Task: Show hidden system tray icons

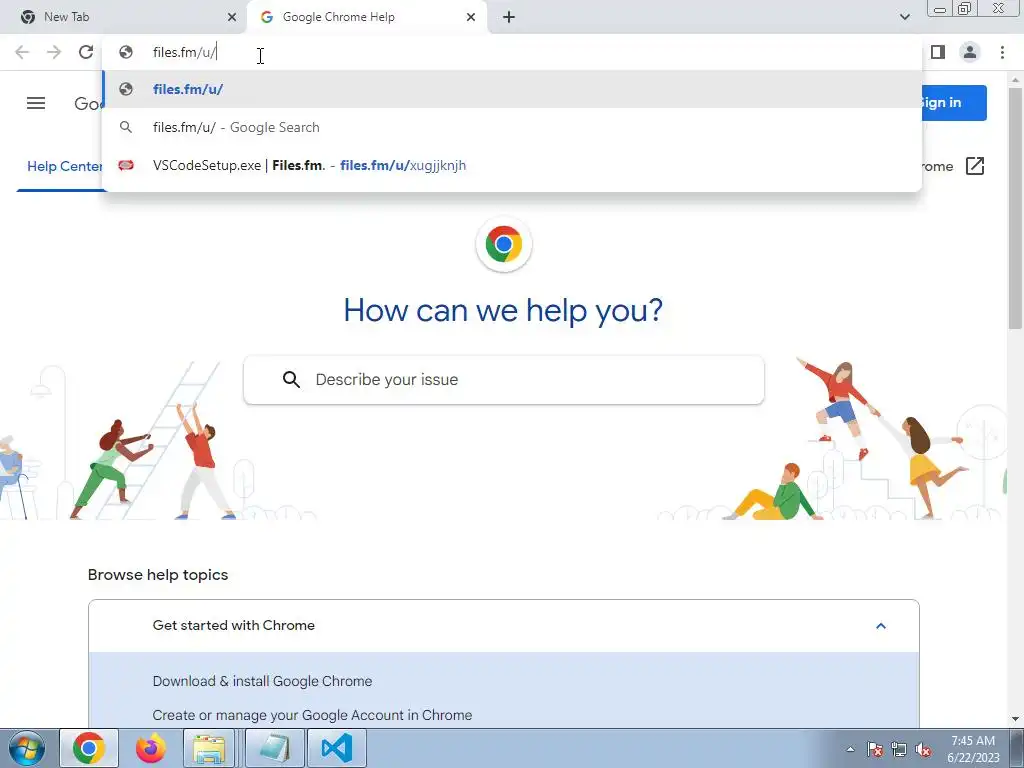Action: (850, 749)
